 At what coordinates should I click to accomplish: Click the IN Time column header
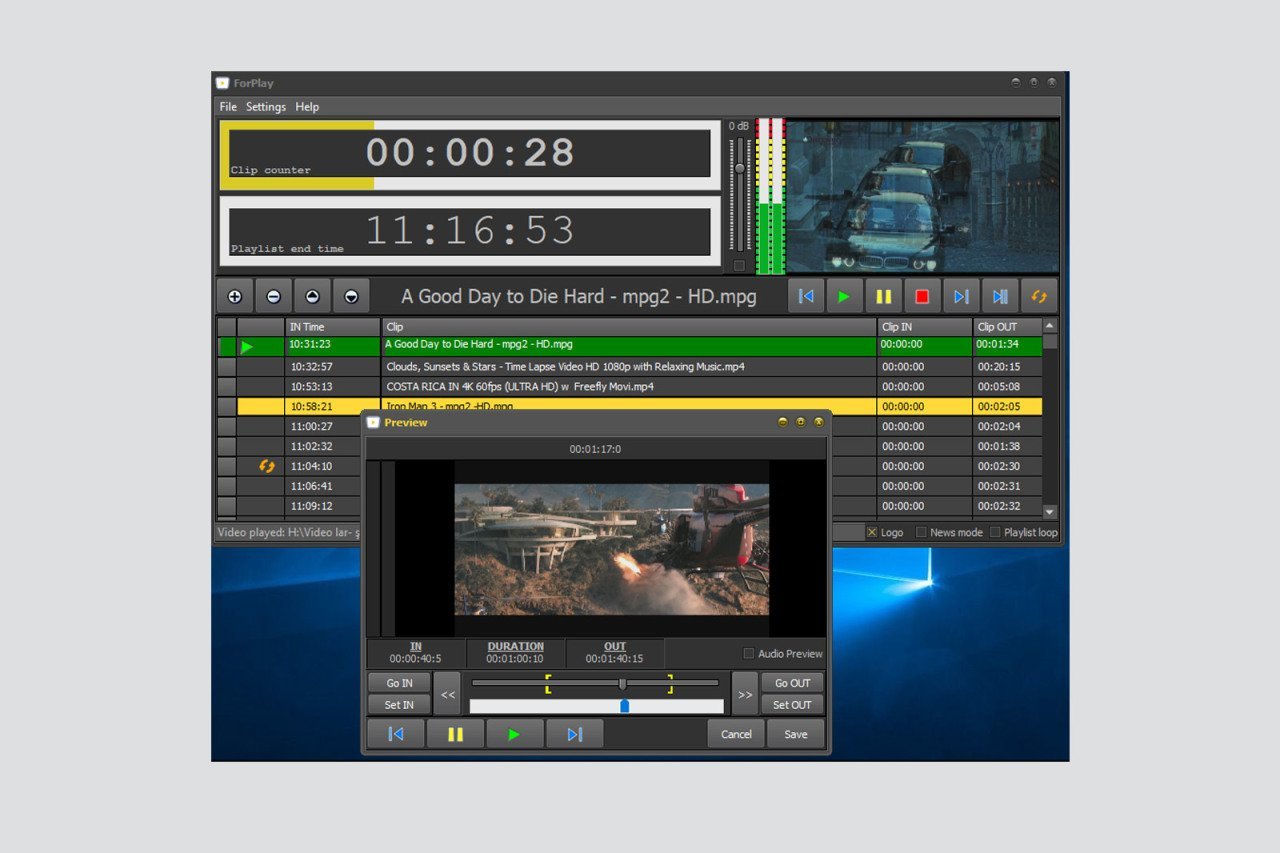click(x=333, y=327)
